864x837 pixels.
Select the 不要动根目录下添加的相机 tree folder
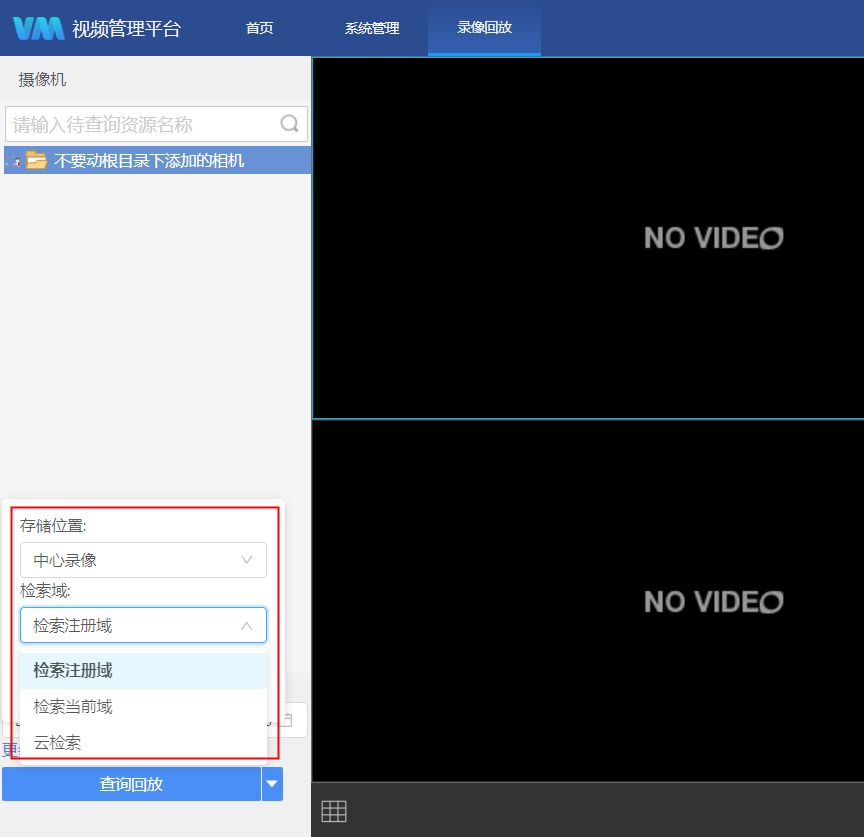(x=157, y=160)
